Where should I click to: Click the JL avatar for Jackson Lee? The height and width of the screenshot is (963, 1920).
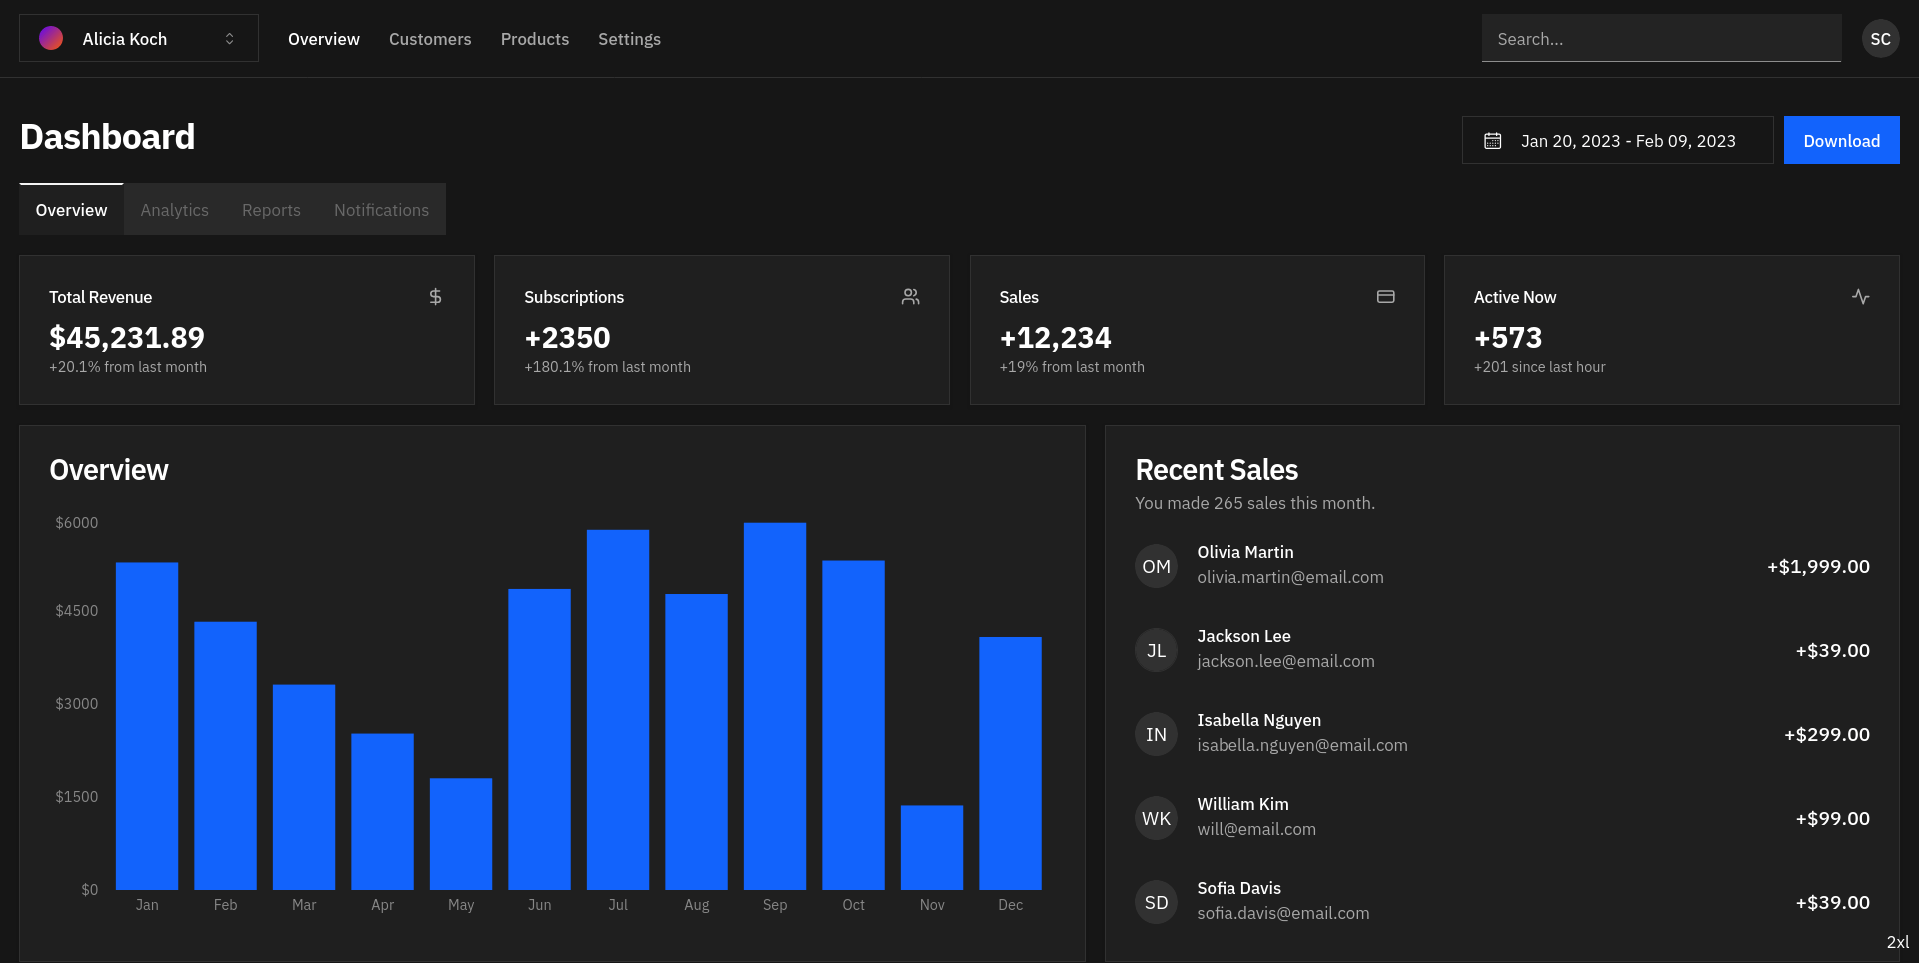tap(1156, 650)
